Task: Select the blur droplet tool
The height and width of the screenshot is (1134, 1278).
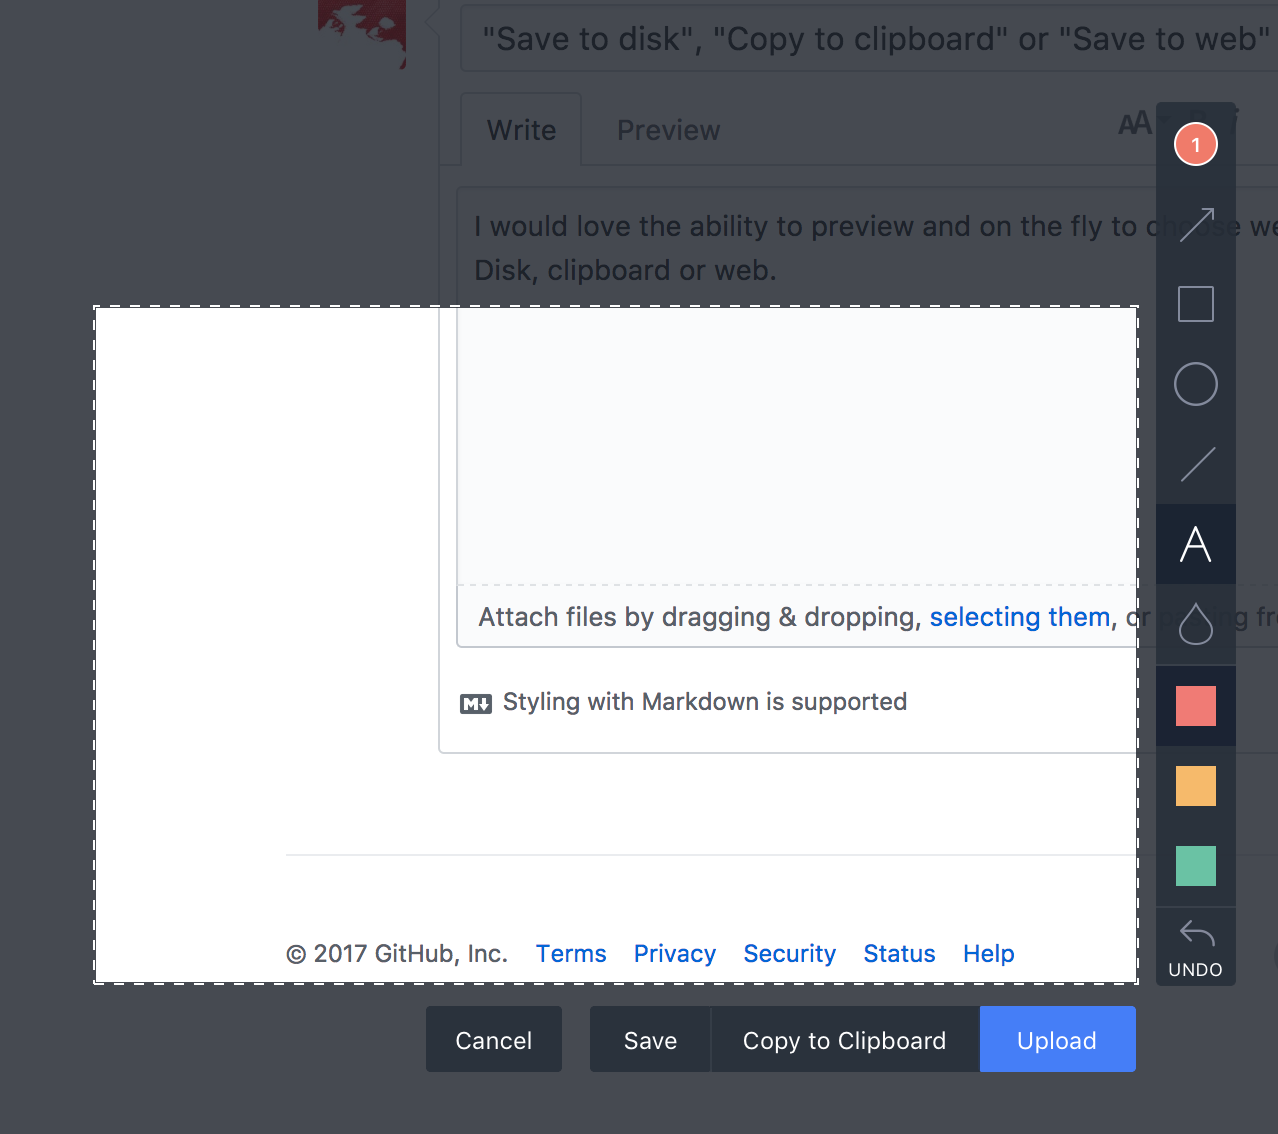Action: coord(1196,624)
